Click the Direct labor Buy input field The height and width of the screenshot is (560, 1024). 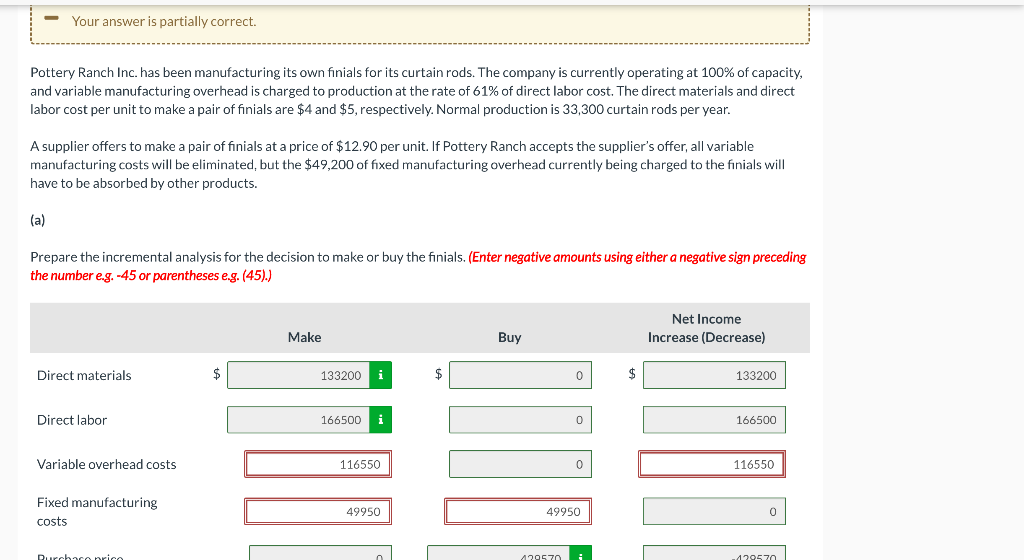tap(520, 420)
